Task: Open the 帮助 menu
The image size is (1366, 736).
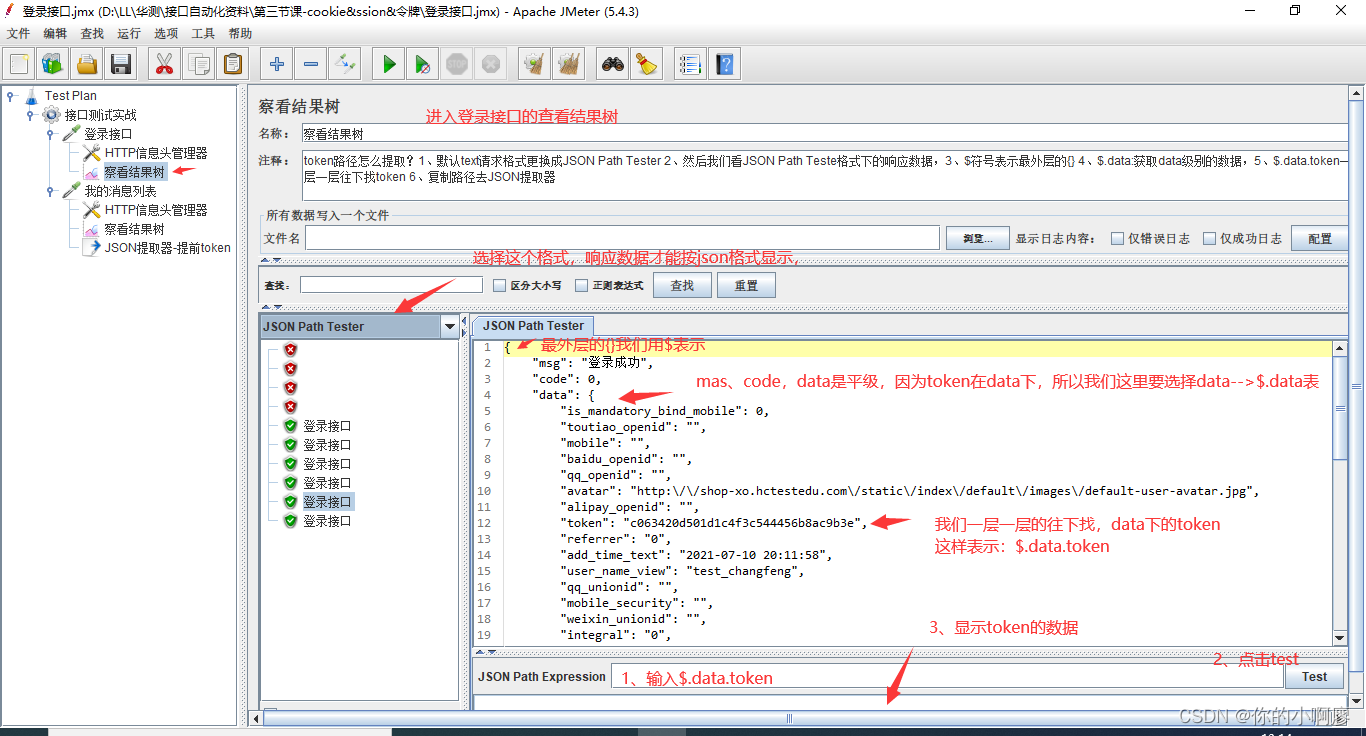Action: [240, 33]
